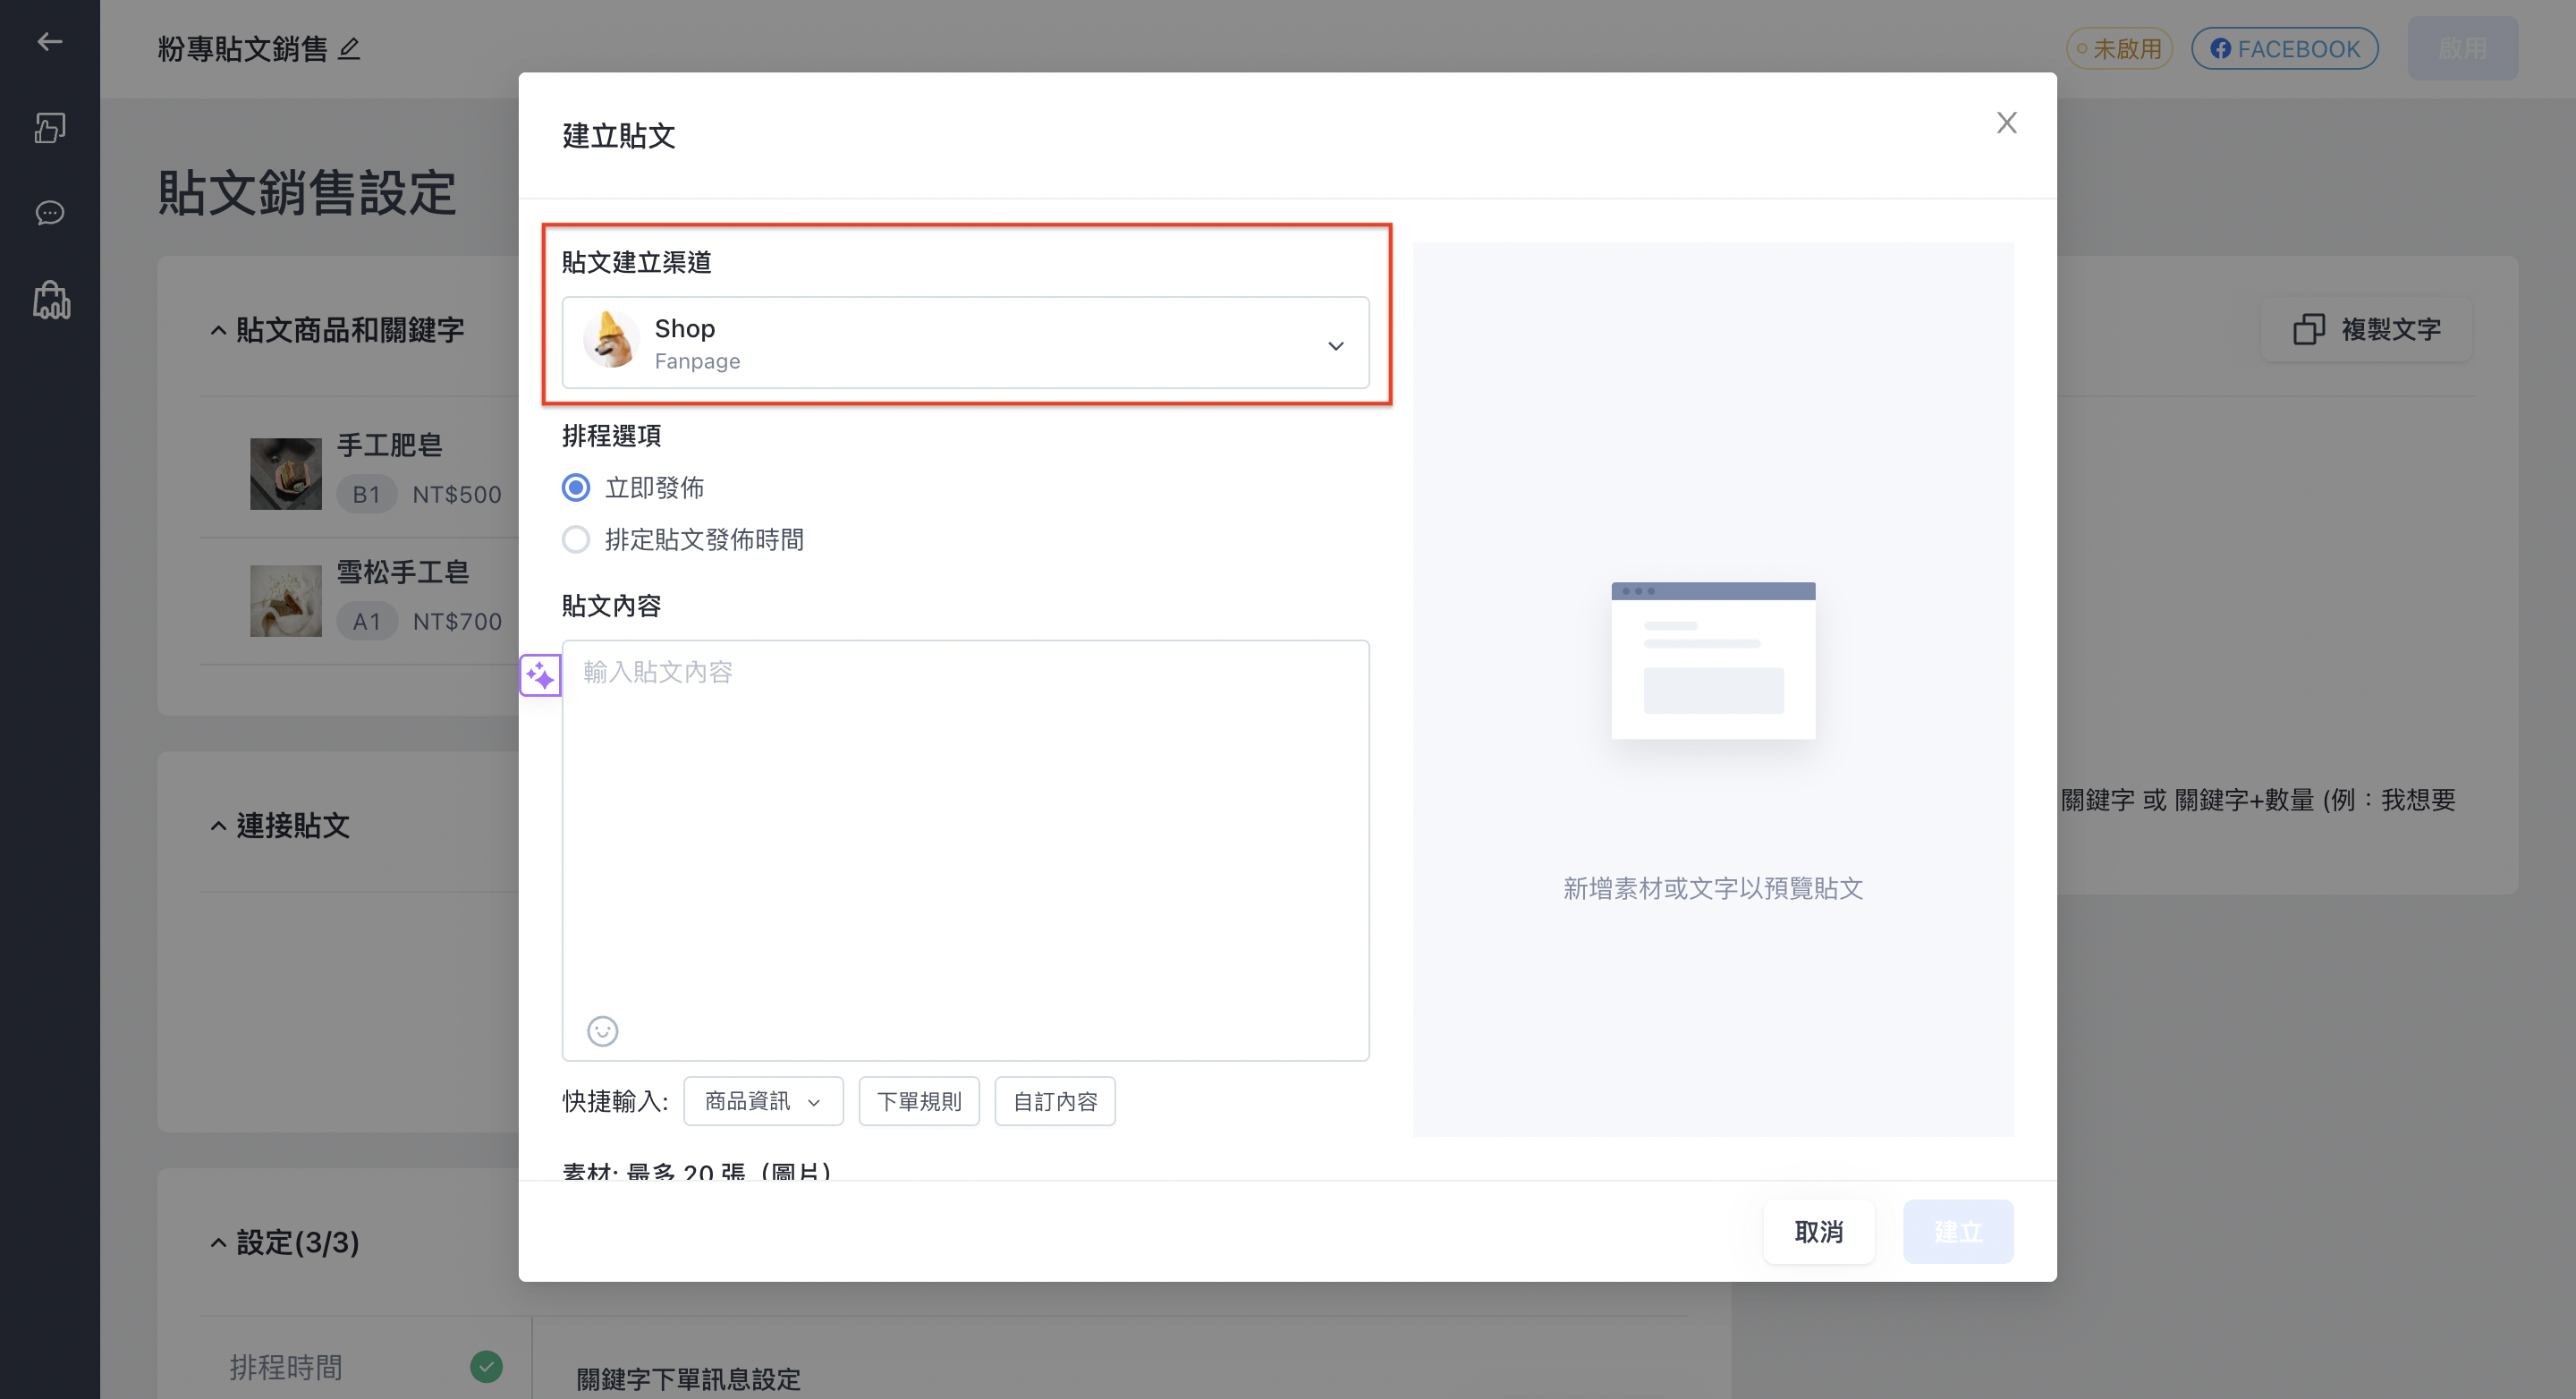
Task: Open the emoji picker smiley icon
Action: (602, 1031)
